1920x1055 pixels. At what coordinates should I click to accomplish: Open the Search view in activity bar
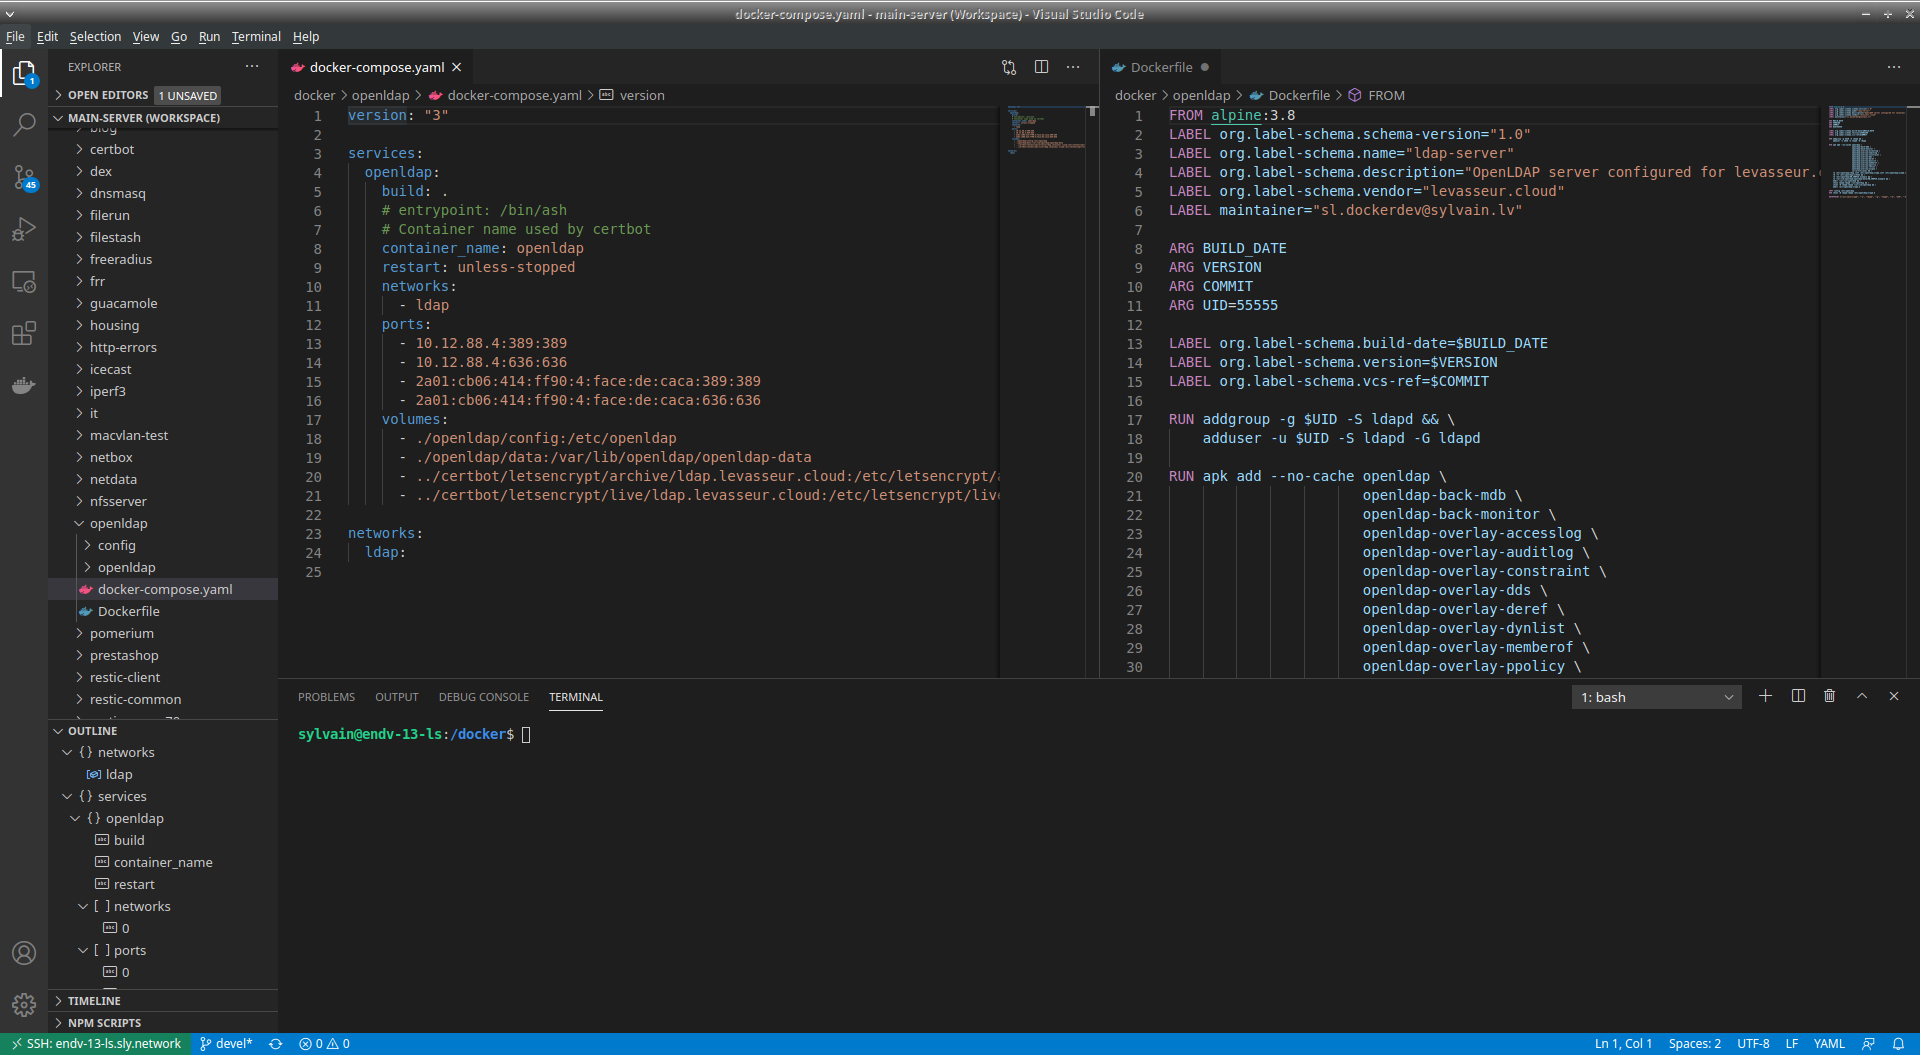coord(24,125)
